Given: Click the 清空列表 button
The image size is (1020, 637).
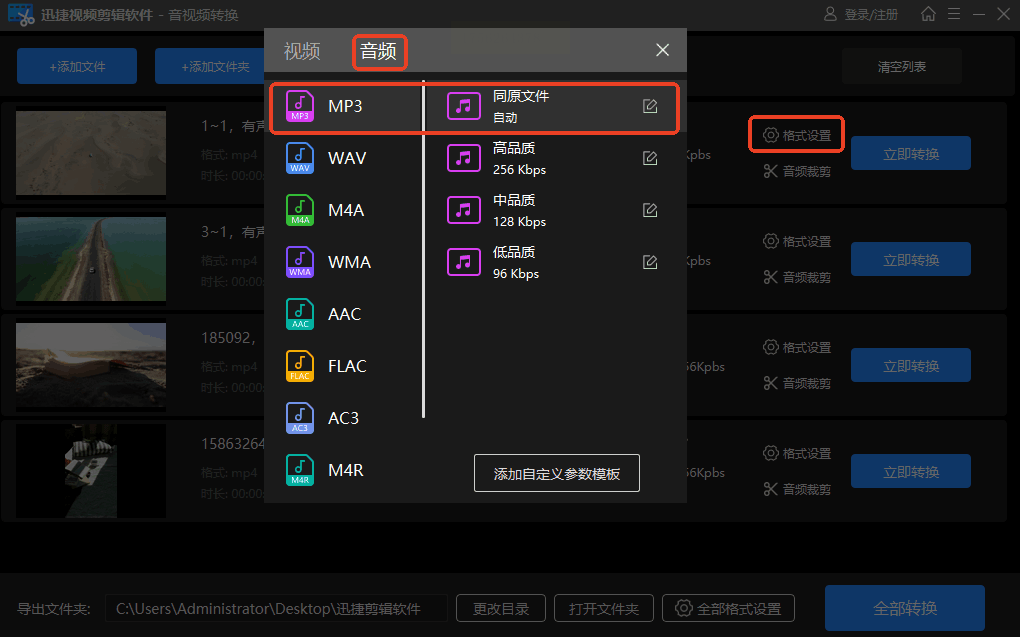Looking at the screenshot, I should click(x=902, y=66).
